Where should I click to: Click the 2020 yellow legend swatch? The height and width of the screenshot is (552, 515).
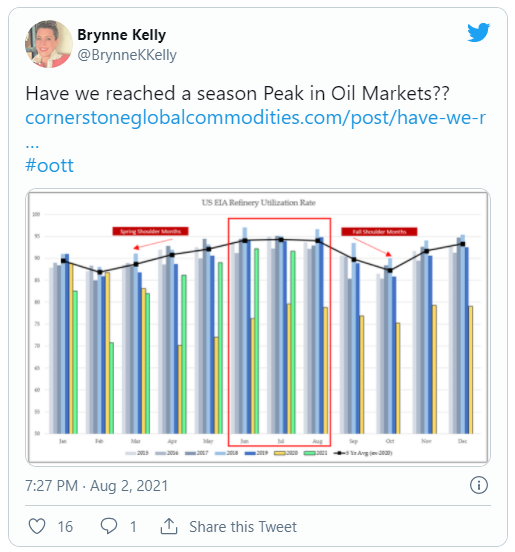click(x=280, y=453)
